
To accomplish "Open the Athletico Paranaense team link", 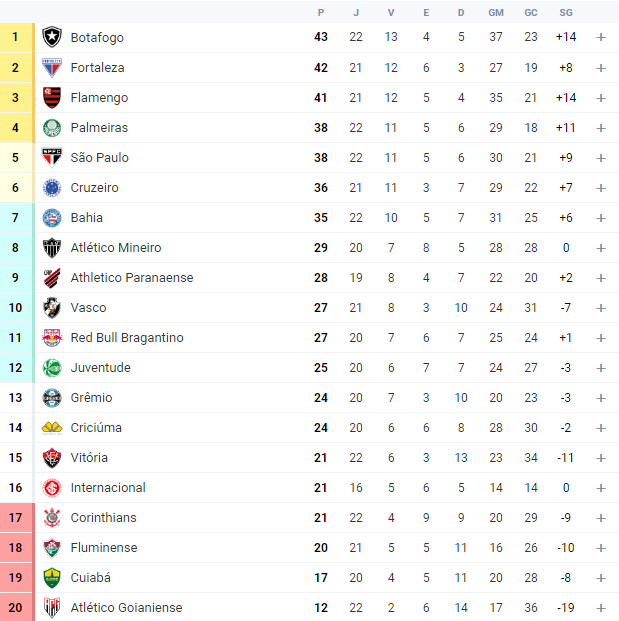I will pos(132,278).
